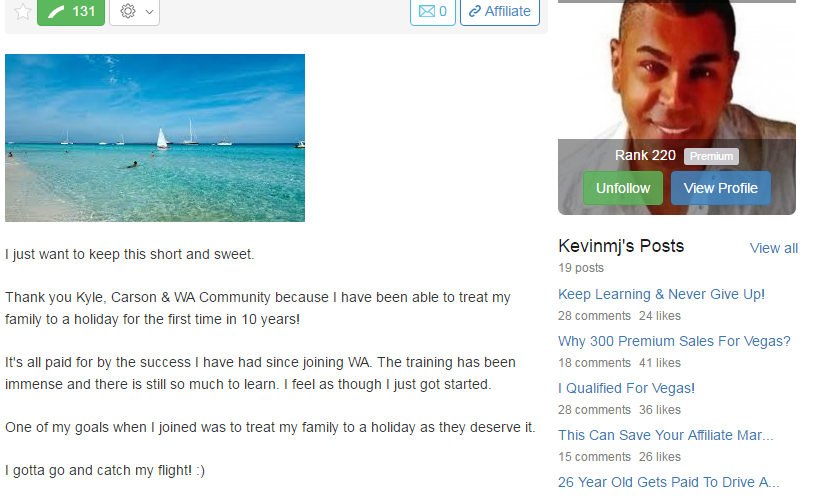Viewport: 838px width, 497px height.
Task: Open 'This Can Save Your Affiliate Mar...' post
Action: [665, 436]
